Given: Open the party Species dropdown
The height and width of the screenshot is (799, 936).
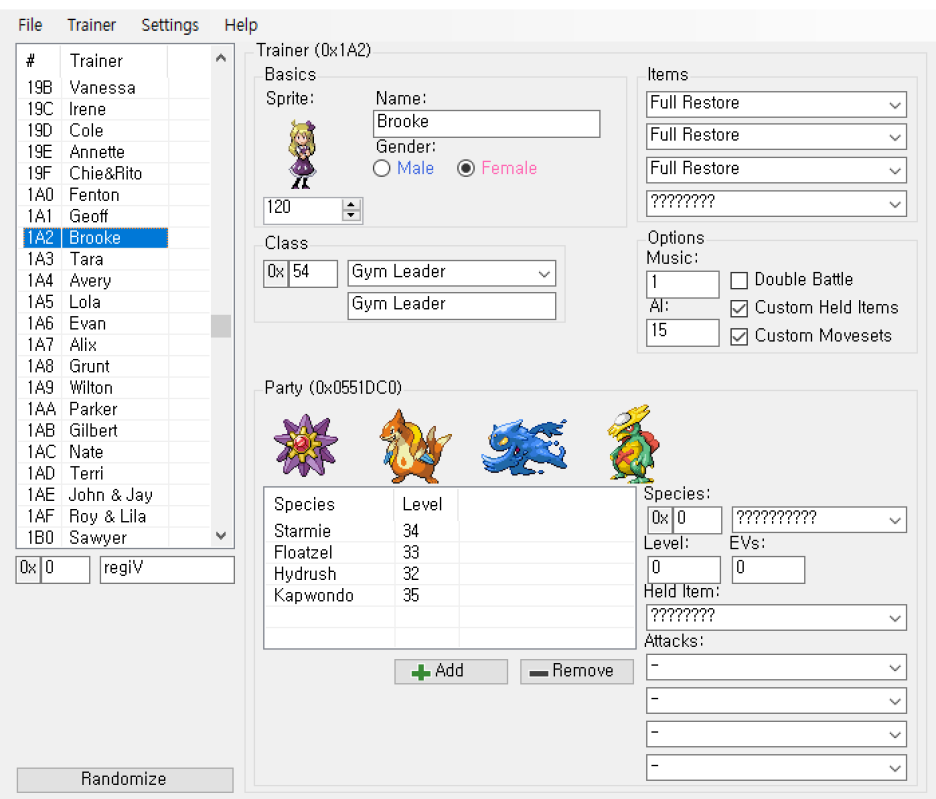Looking at the screenshot, I should click(895, 520).
